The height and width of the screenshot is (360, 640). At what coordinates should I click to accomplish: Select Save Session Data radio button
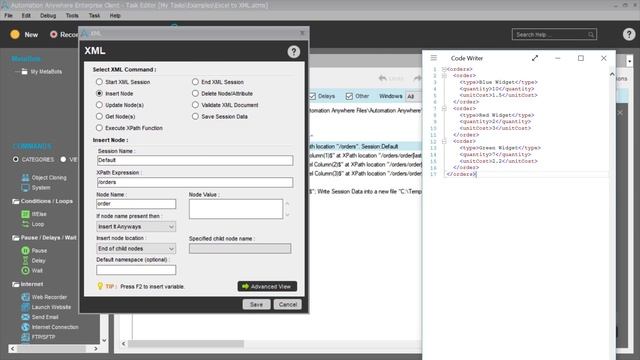195,116
